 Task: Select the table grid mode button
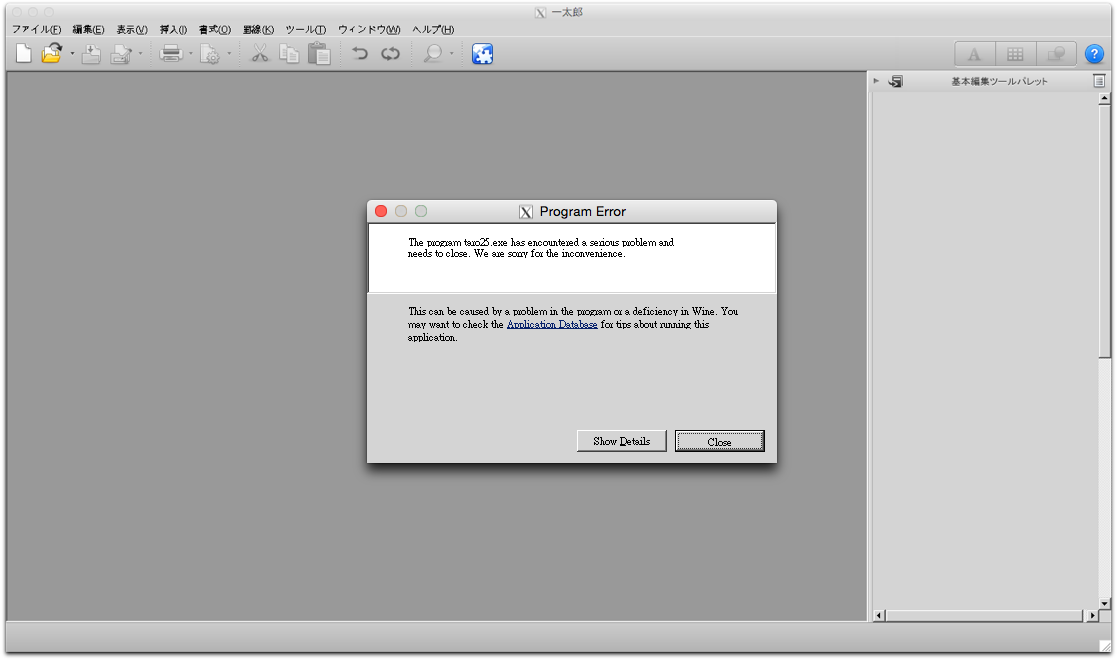pyautogui.click(x=1015, y=54)
